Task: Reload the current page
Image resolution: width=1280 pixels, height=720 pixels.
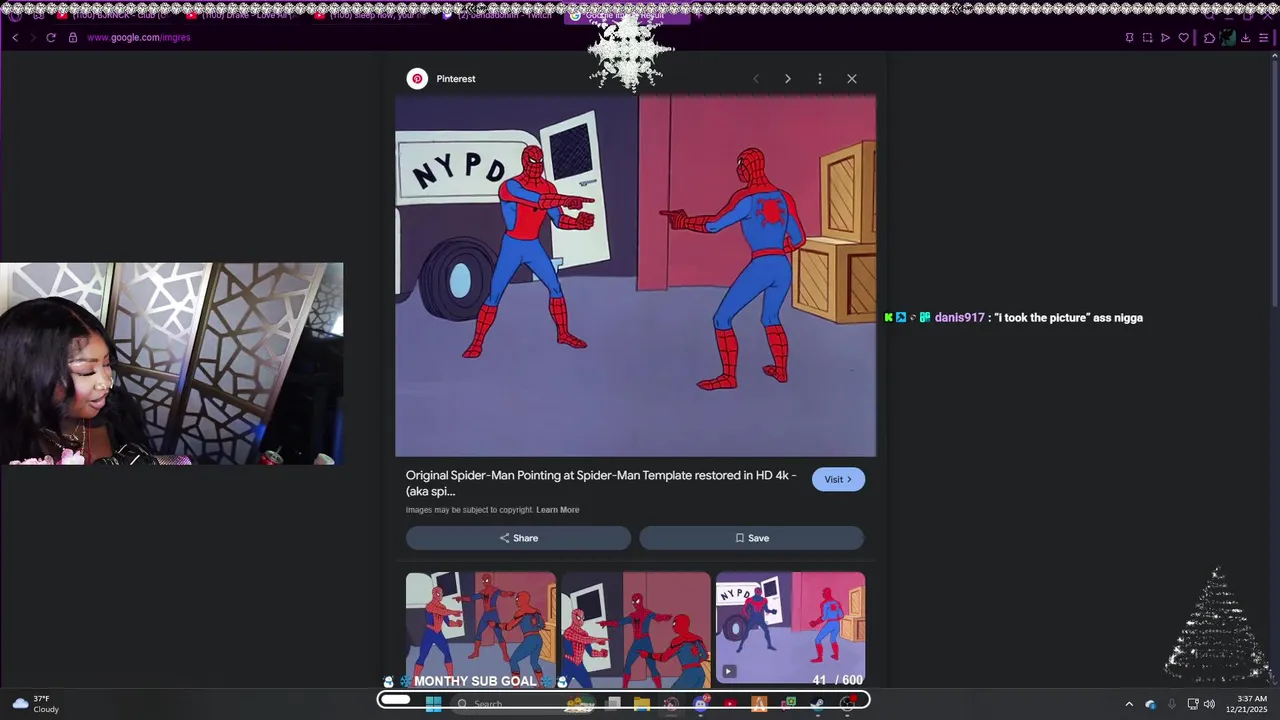Action: click(51, 38)
